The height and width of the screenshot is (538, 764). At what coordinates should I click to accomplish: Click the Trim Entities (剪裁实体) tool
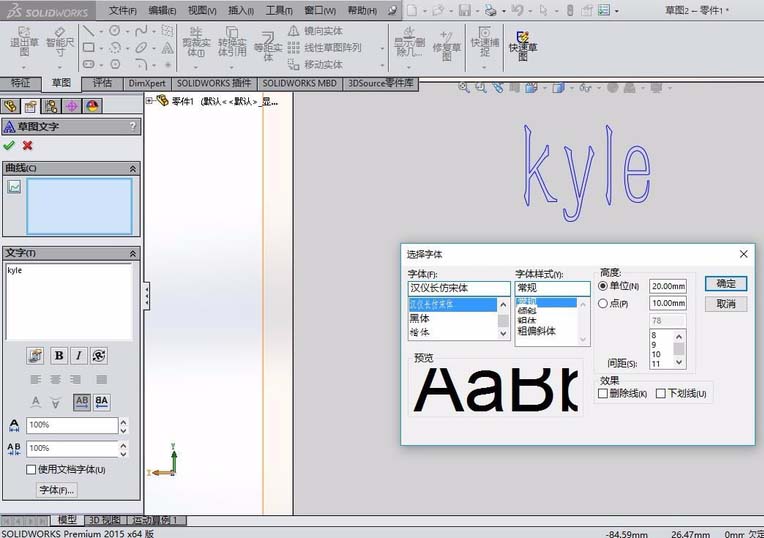coord(195,42)
